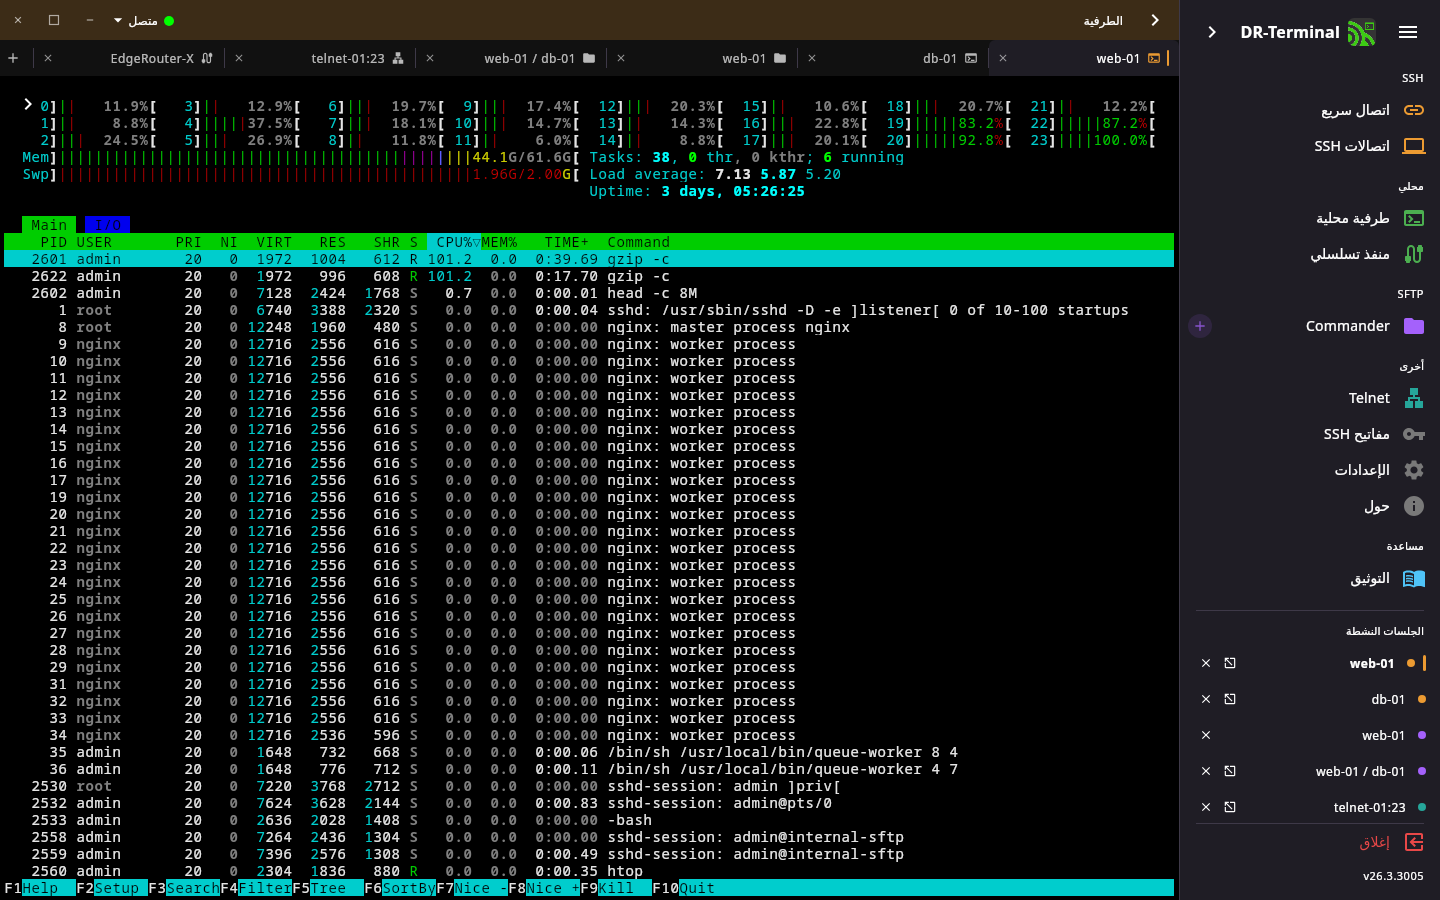Add a new tab with plus
Image resolution: width=1440 pixels, height=900 pixels.
[13, 58]
